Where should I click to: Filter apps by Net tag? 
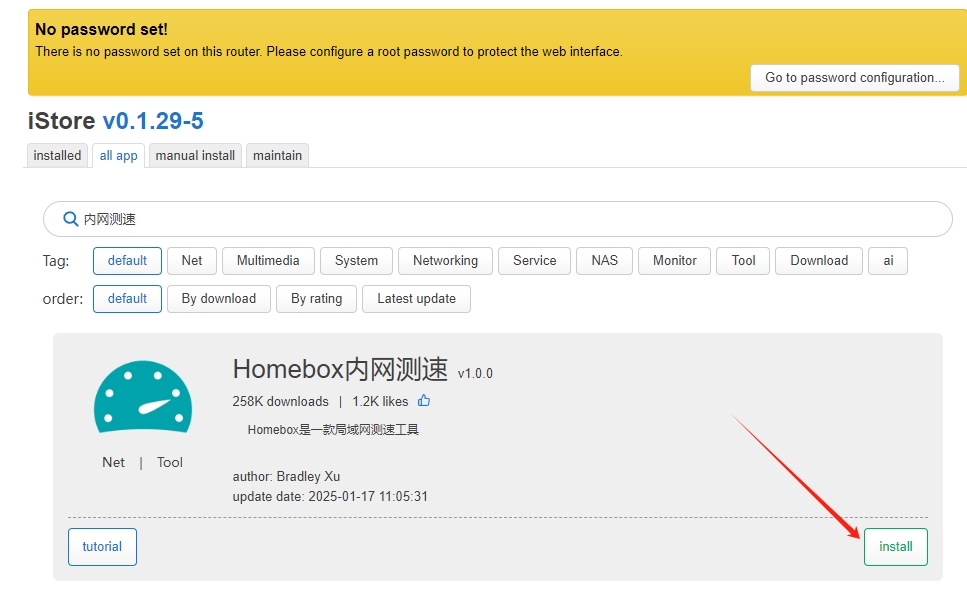coord(192,261)
